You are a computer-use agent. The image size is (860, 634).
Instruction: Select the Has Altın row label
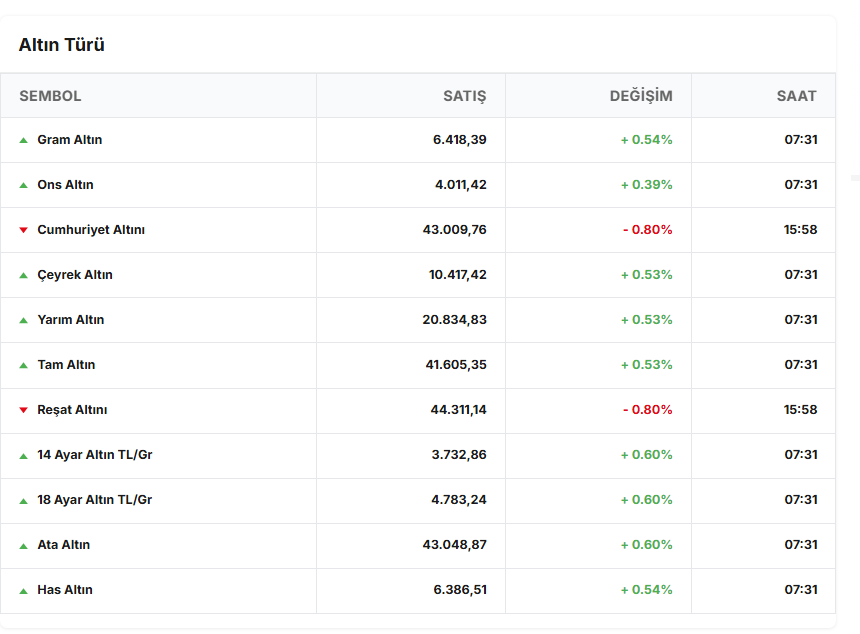[65, 590]
